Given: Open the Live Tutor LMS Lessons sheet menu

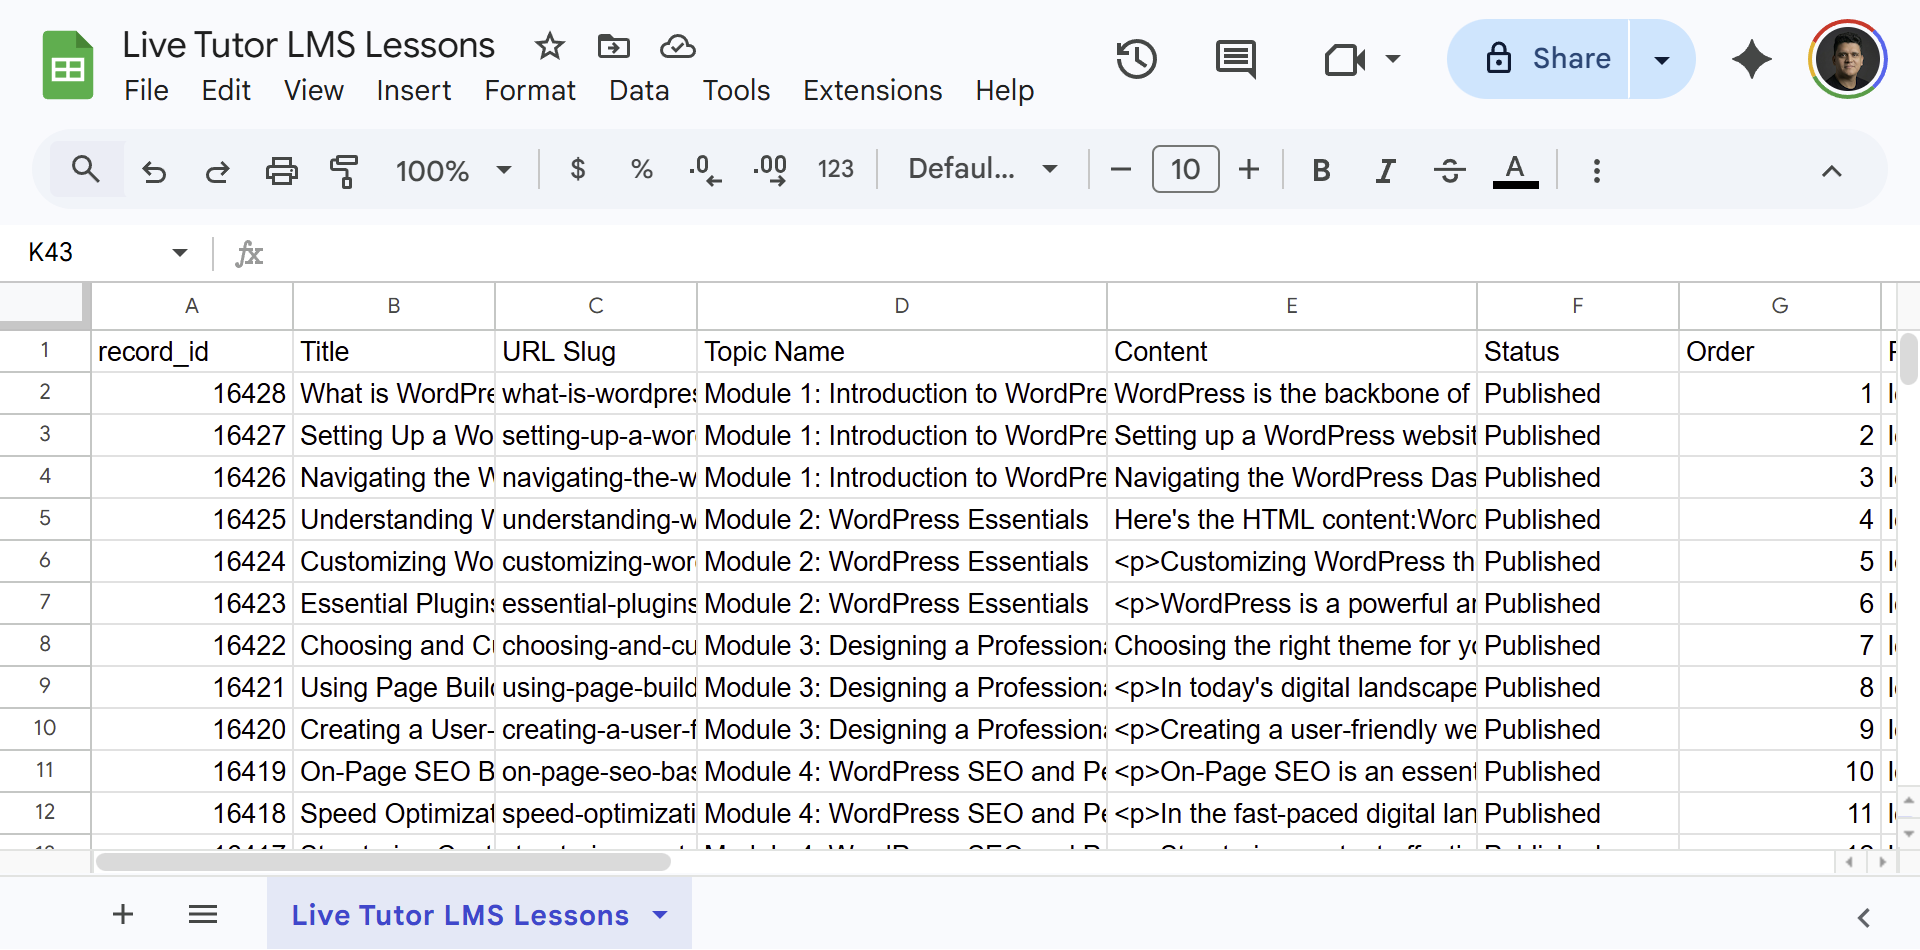Looking at the screenshot, I should click(659, 914).
